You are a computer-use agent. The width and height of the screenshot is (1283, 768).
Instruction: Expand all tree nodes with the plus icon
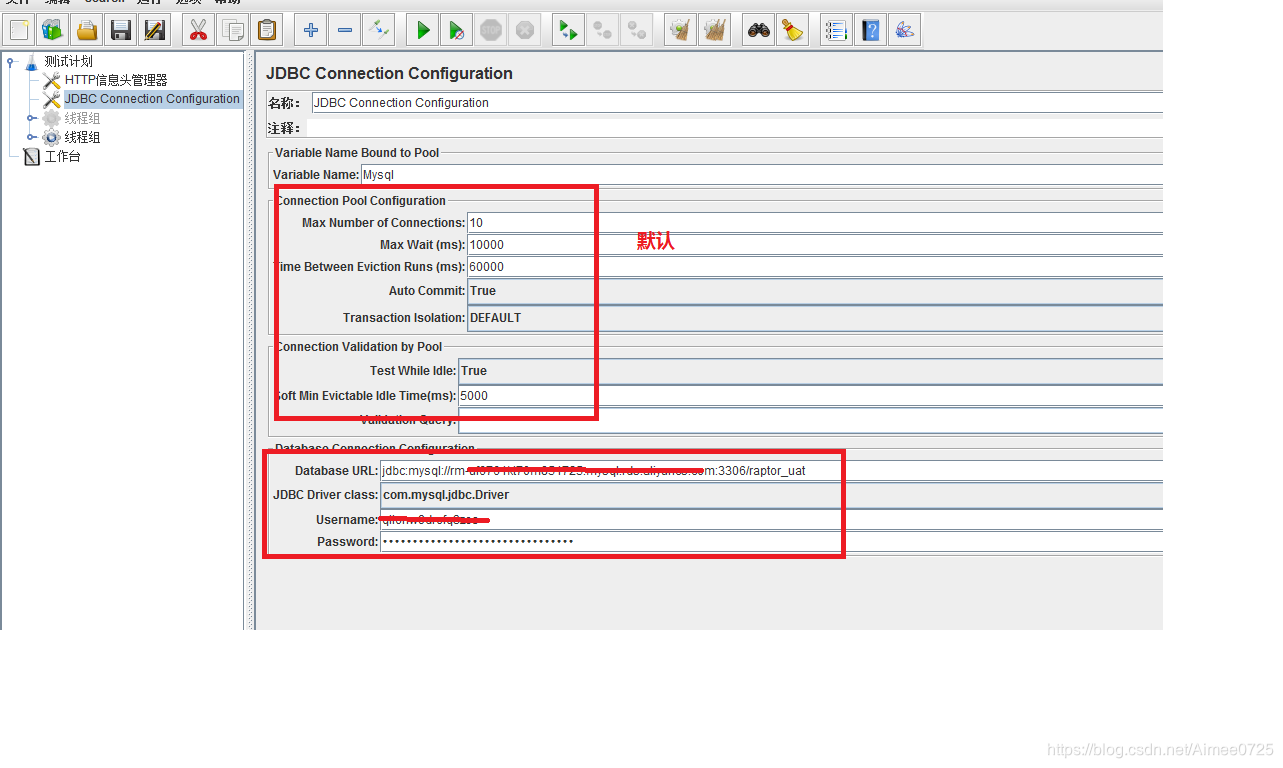pos(311,30)
